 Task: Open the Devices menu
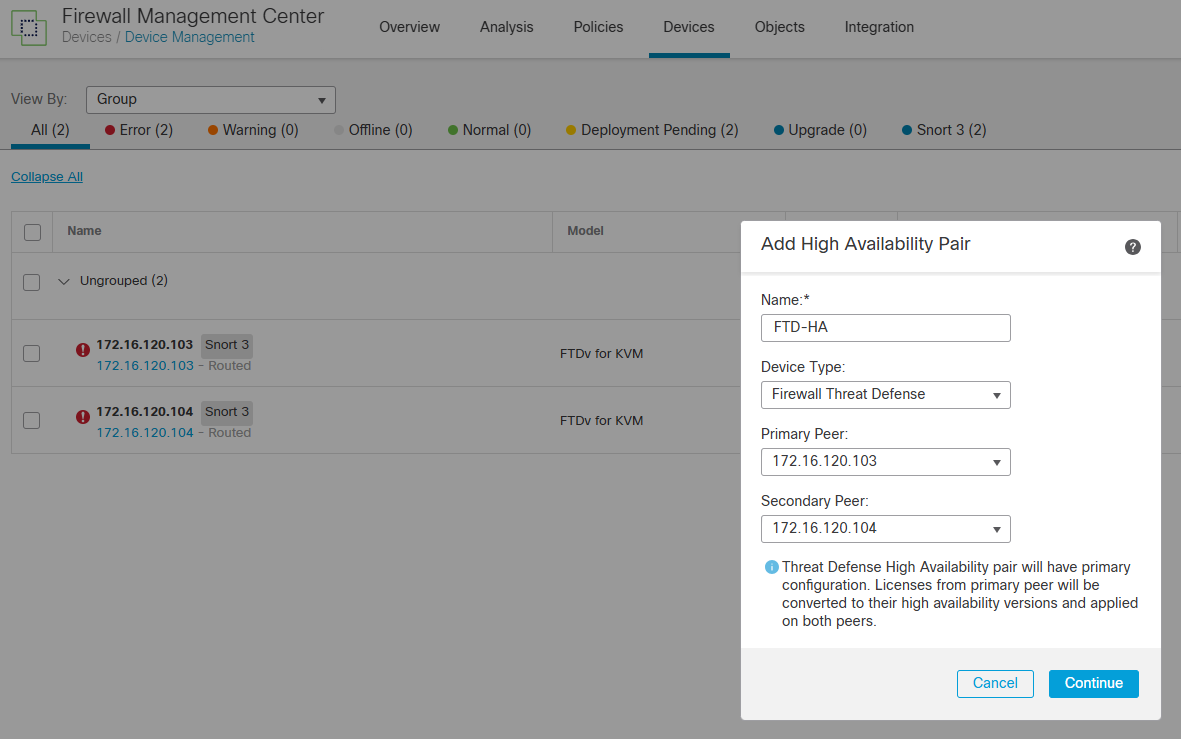[688, 27]
